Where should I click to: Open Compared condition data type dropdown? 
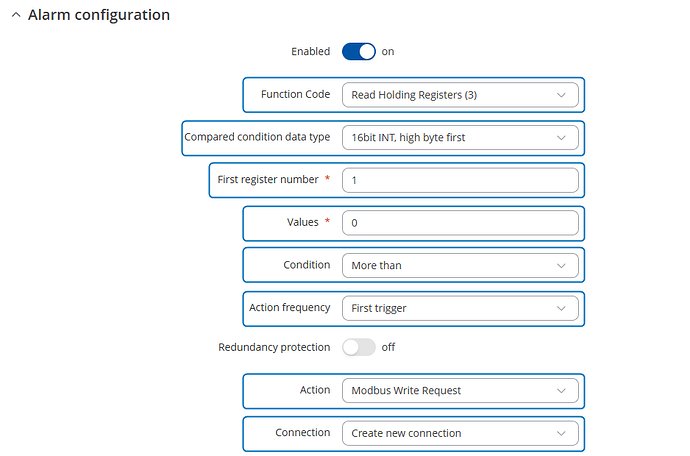(x=460, y=138)
